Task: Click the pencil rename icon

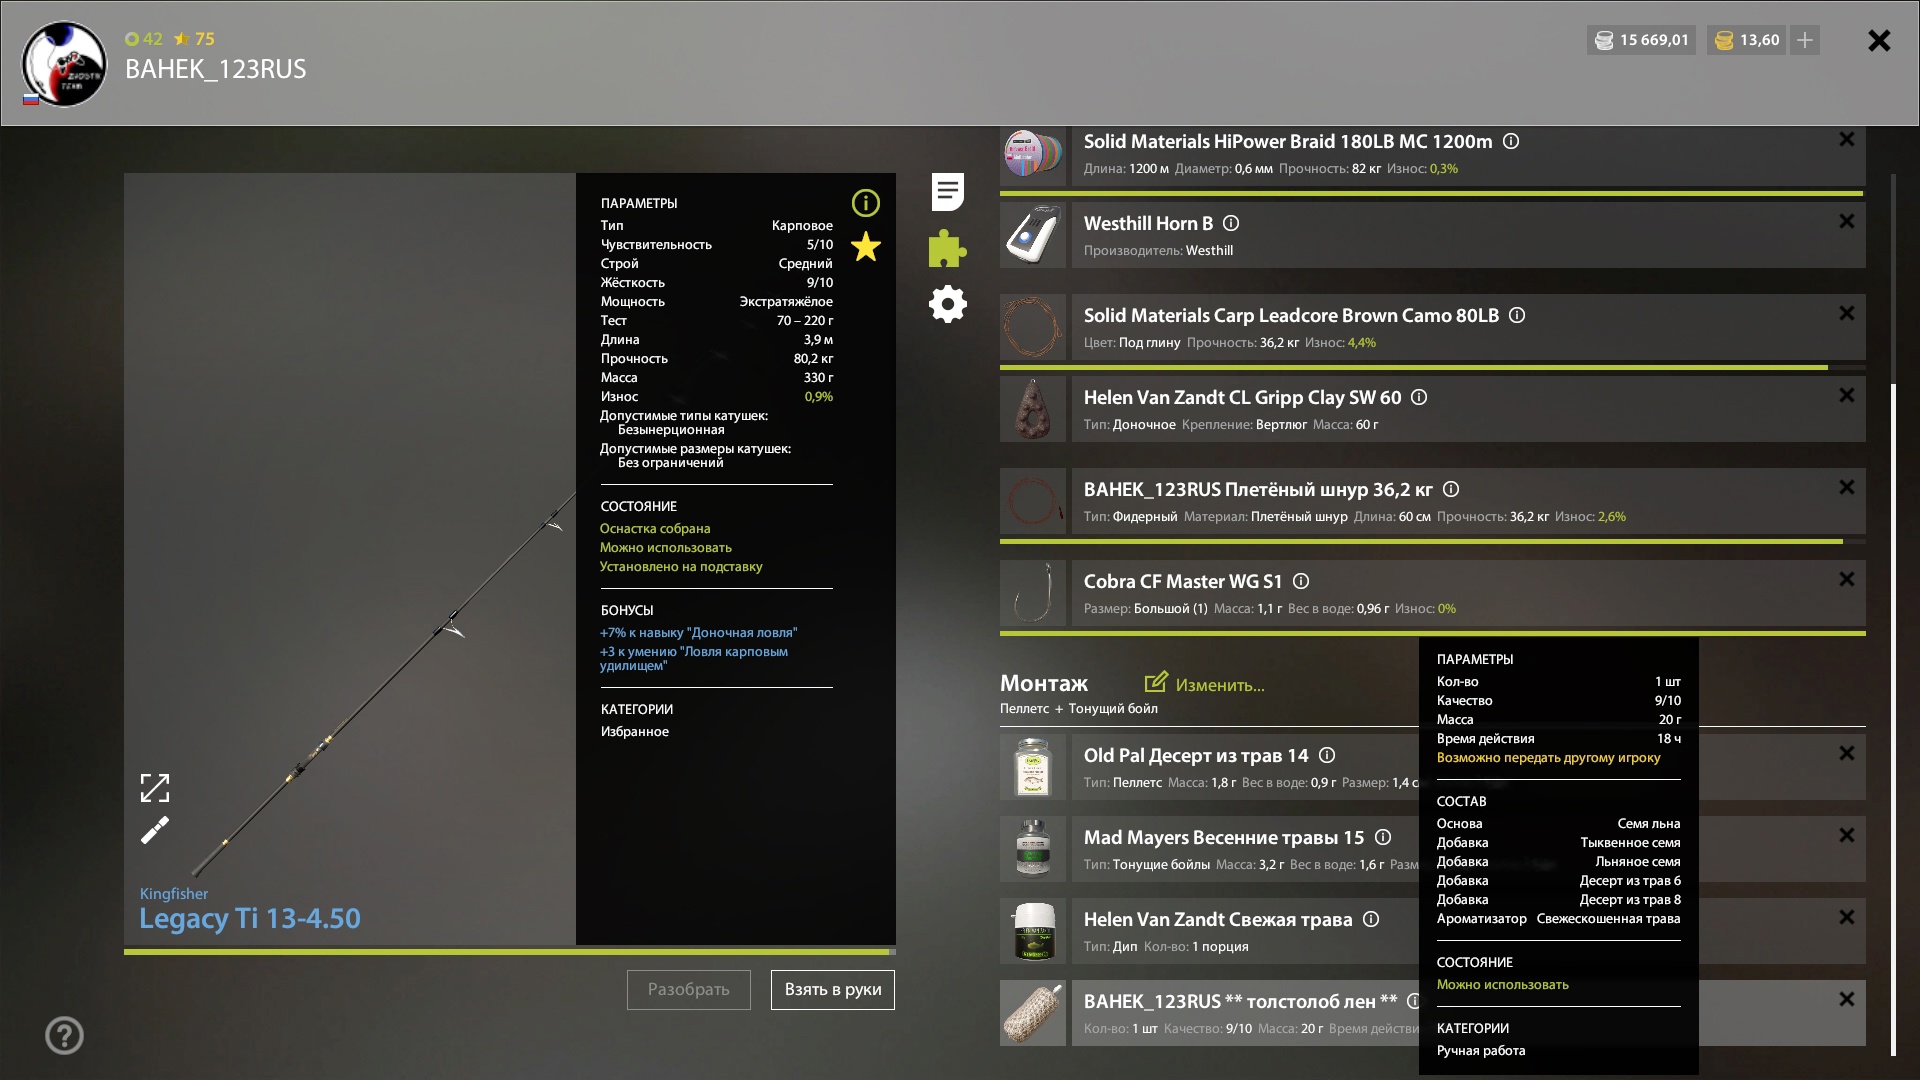Action: (155, 830)
